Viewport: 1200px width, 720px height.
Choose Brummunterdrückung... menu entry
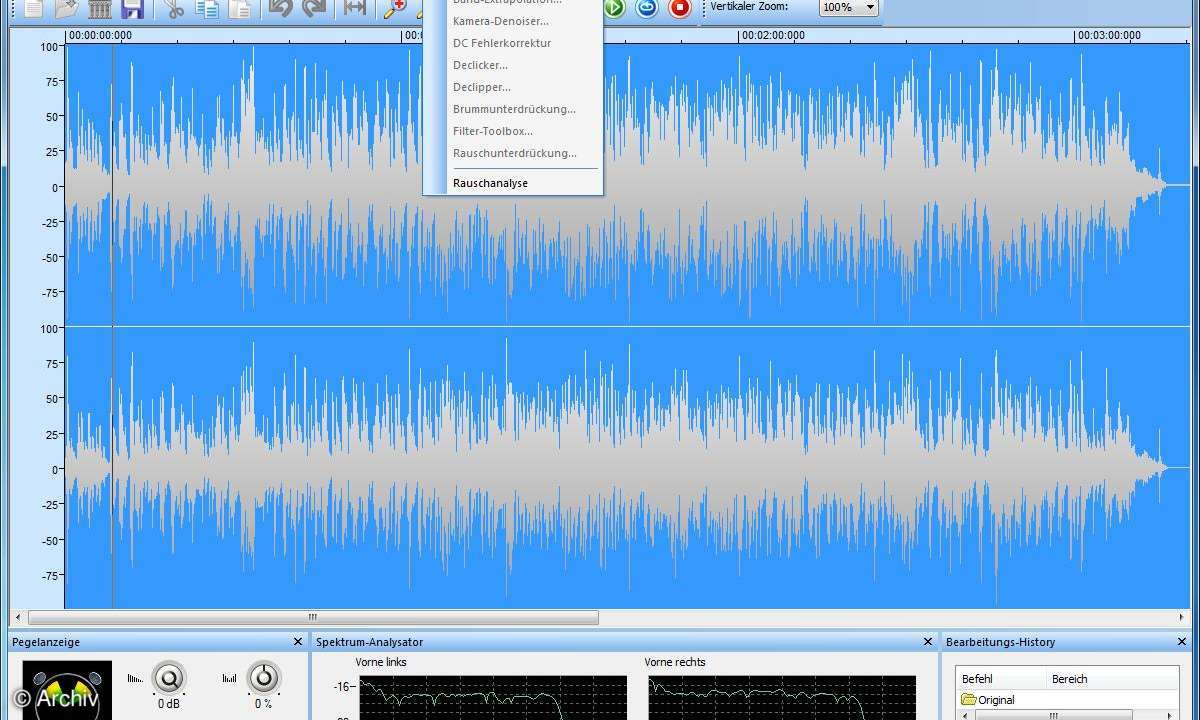[x=514, y=109]
